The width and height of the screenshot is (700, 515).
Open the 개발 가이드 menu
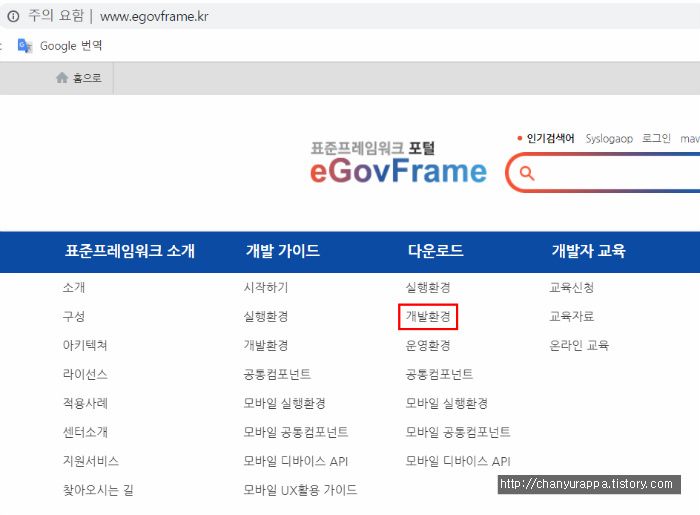pos(283,251)
